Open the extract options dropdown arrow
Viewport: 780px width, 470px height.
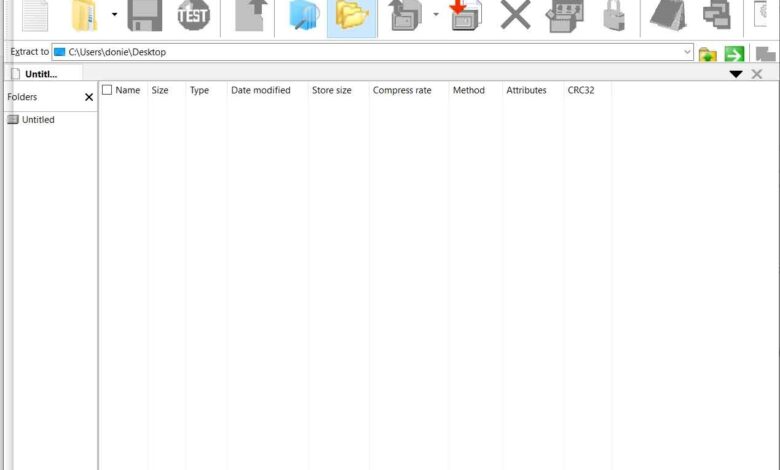tap(436, 14)
